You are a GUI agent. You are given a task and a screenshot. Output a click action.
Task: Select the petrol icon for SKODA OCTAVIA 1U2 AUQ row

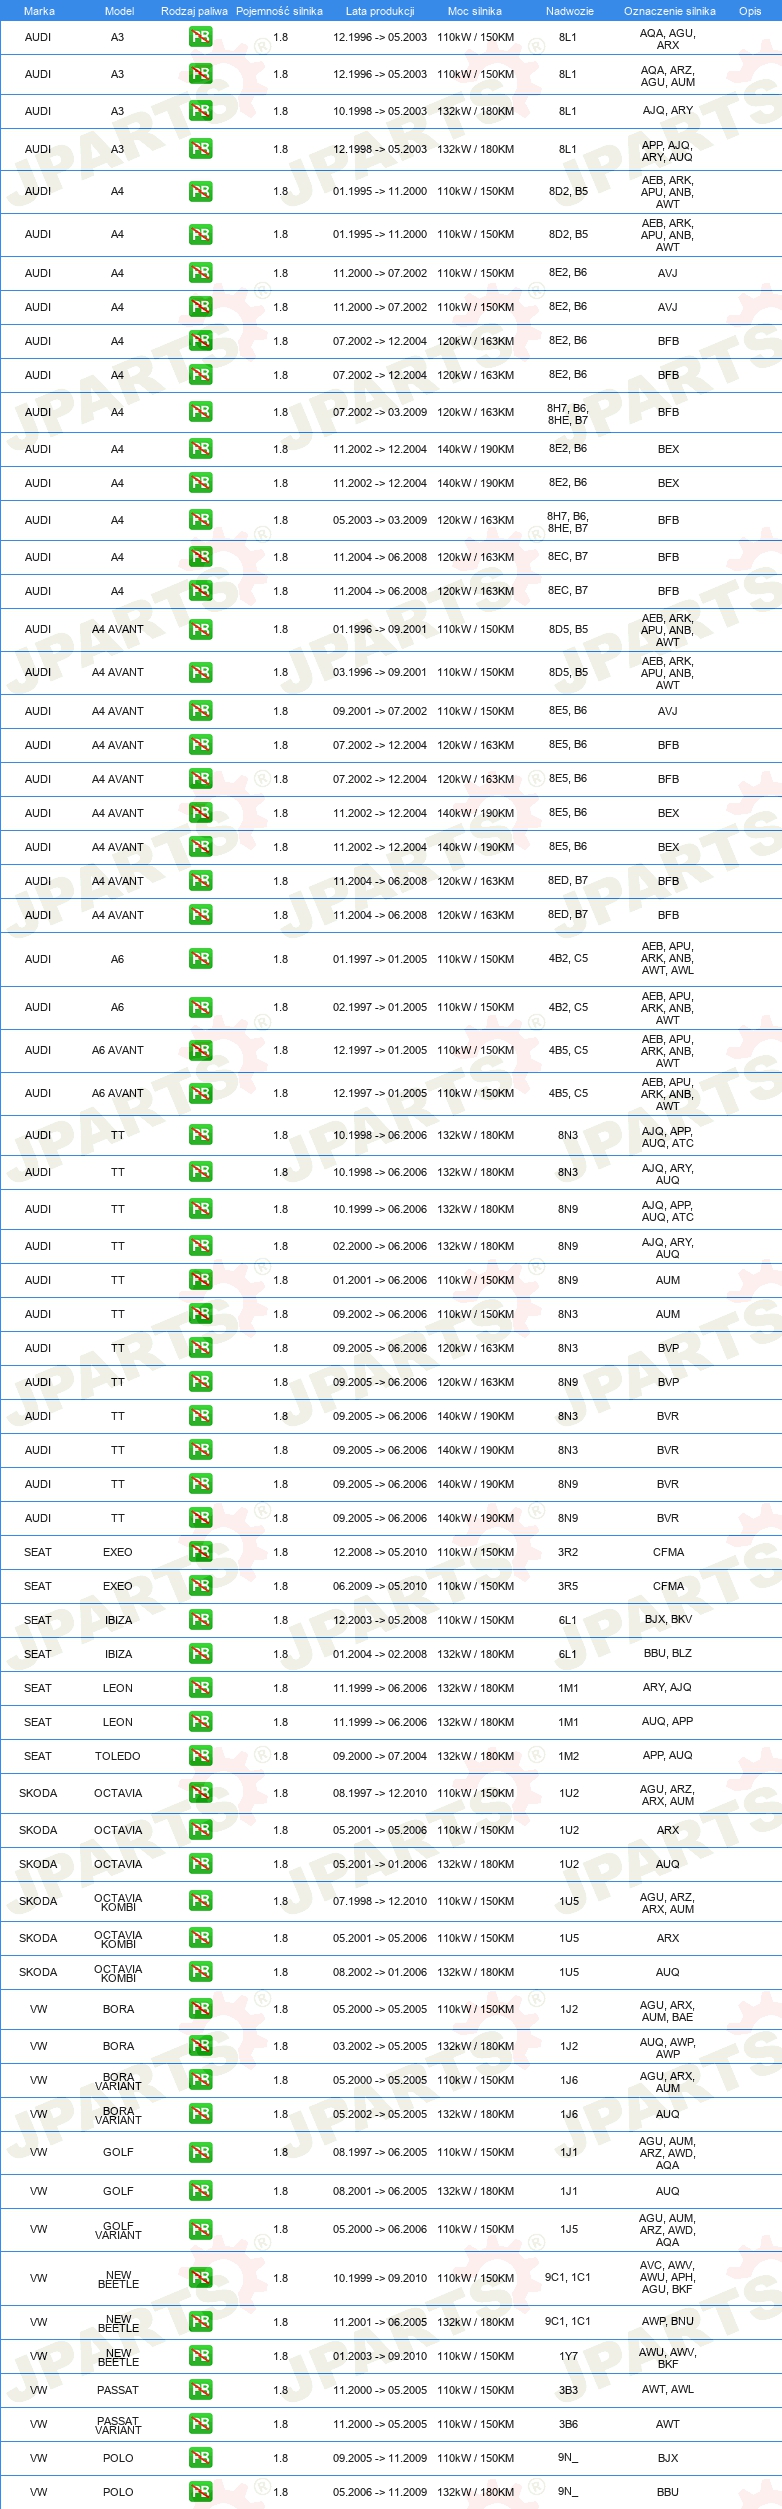201,1865
